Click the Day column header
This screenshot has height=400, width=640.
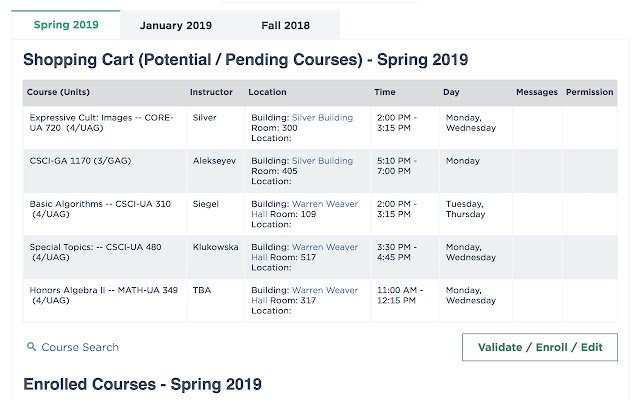pyautogui.click(x=451, y=92)
